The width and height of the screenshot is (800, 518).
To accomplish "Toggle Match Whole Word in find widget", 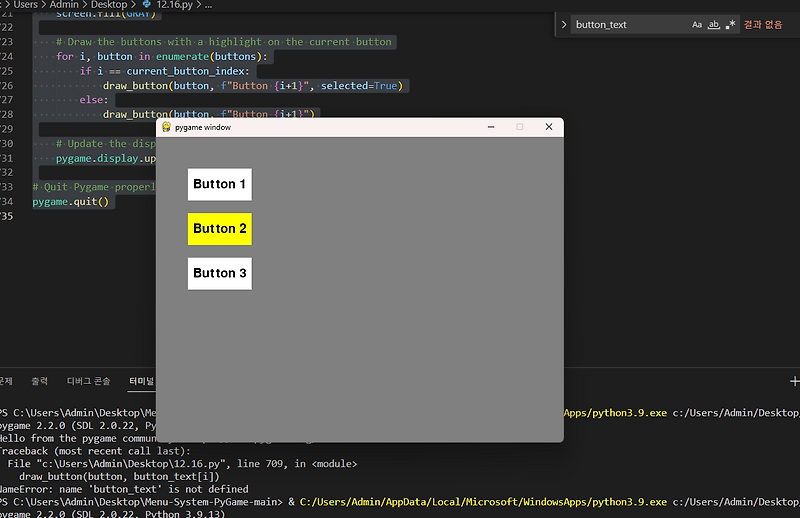I will [x=714, y=24].
